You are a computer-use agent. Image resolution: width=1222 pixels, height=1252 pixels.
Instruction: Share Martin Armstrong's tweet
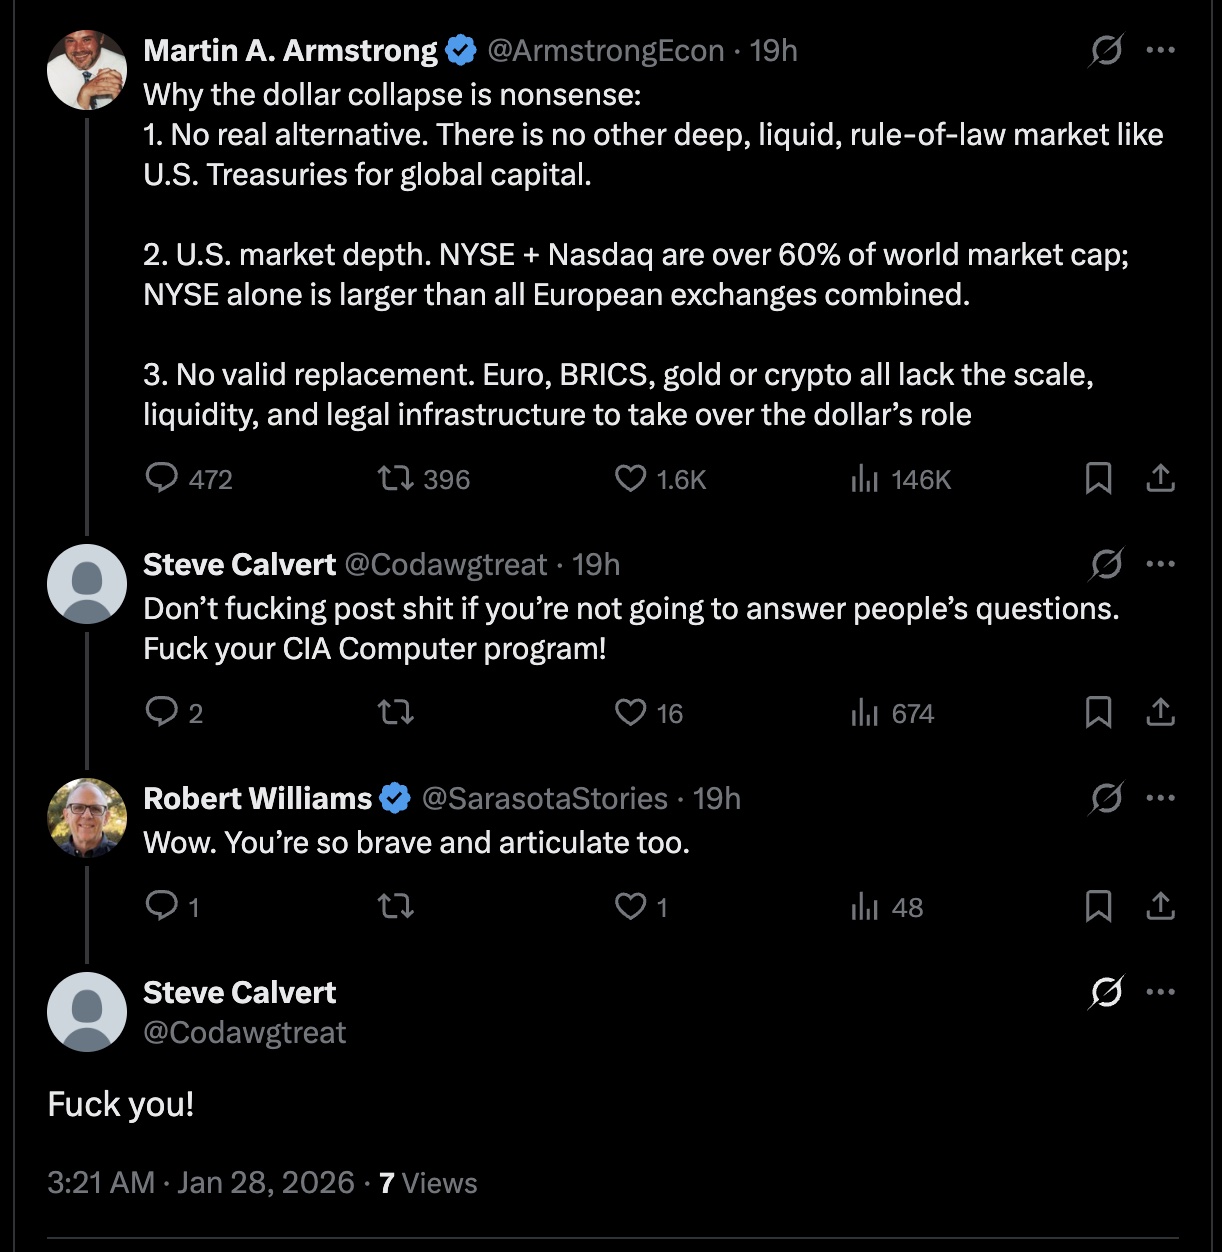pyautogui.click(x=1160, y=479)
